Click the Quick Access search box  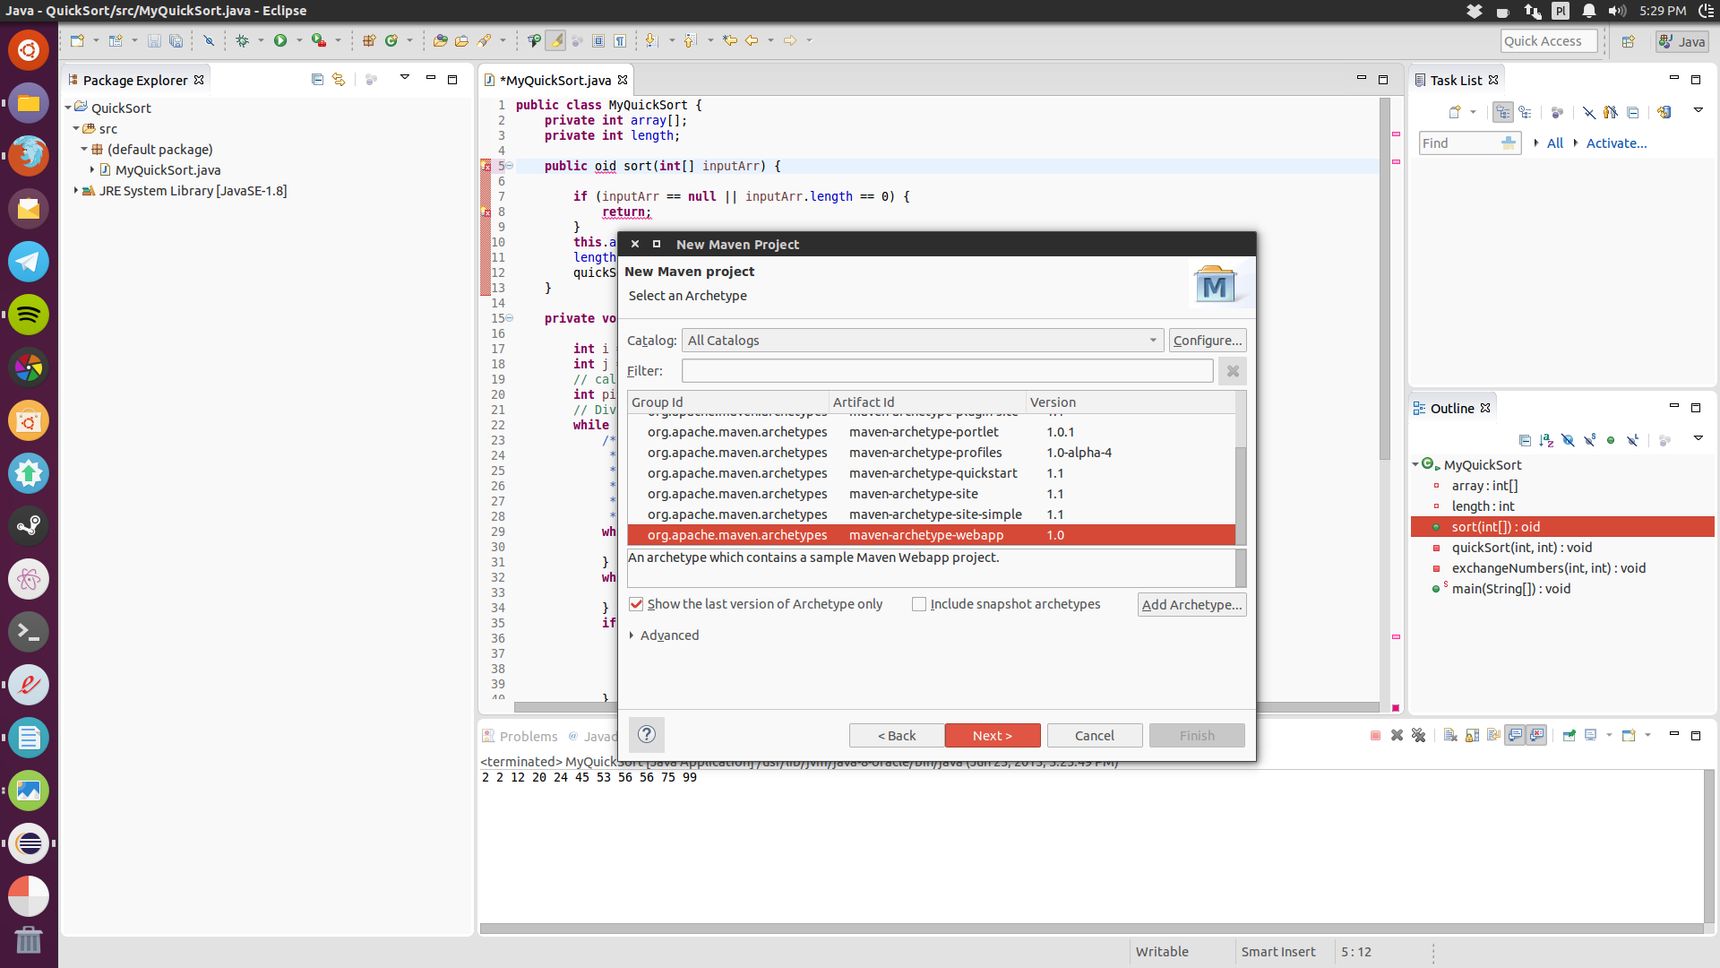[x=1549, y=41]
